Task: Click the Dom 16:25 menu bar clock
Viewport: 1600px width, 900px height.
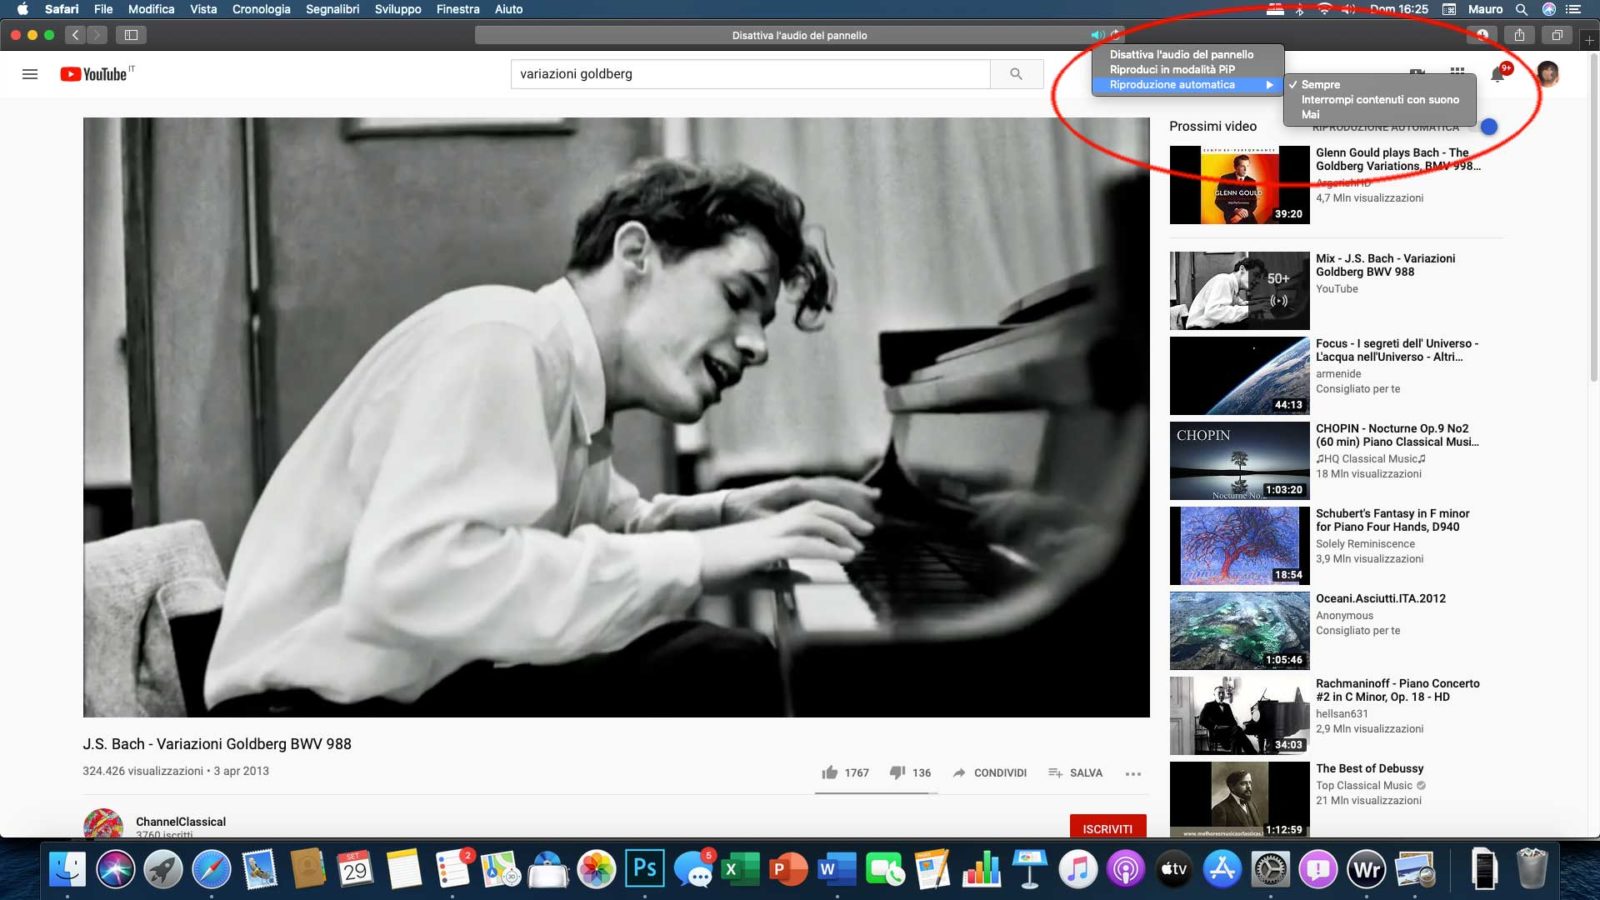Action: (x=1399, y=9)
